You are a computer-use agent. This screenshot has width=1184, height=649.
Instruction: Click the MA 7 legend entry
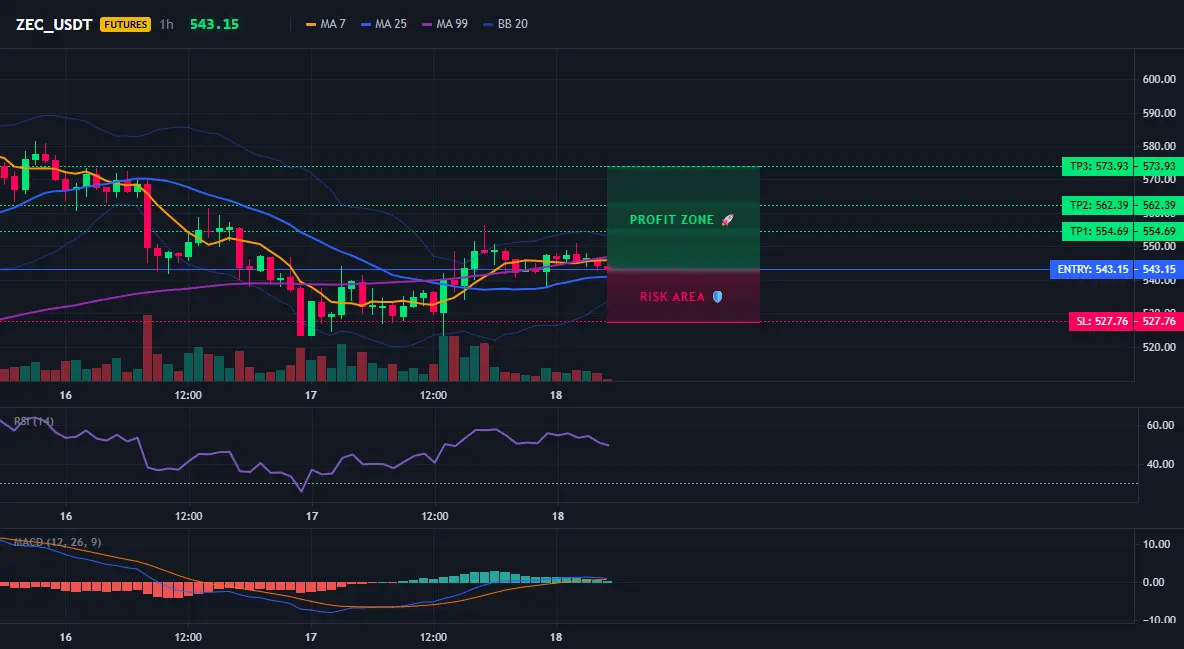(x=325, y=24)
